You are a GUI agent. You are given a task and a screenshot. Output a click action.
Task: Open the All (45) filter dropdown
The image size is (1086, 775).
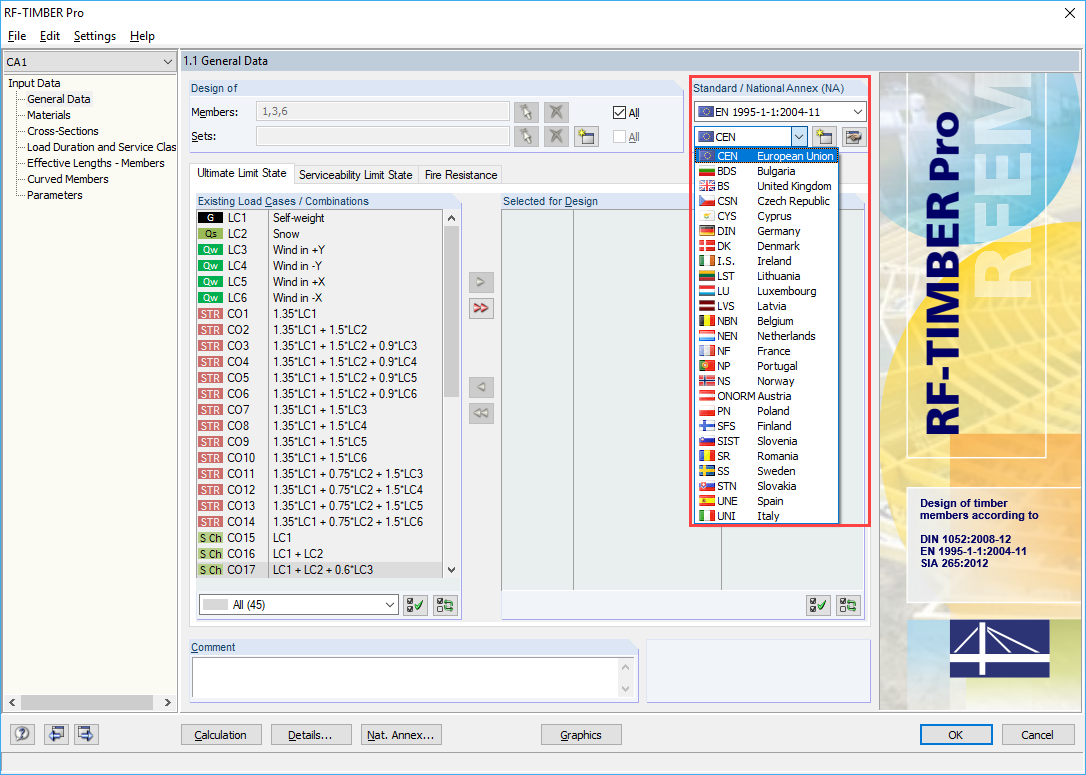click(390, 605)
